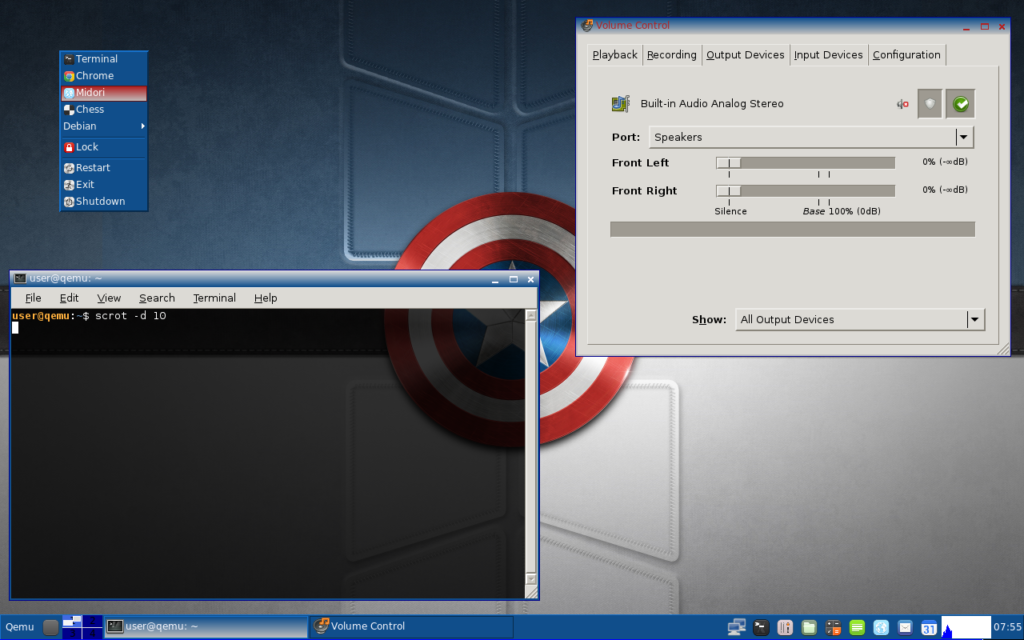Click the network computers icon in taskbar

click(x=737, y=627)
